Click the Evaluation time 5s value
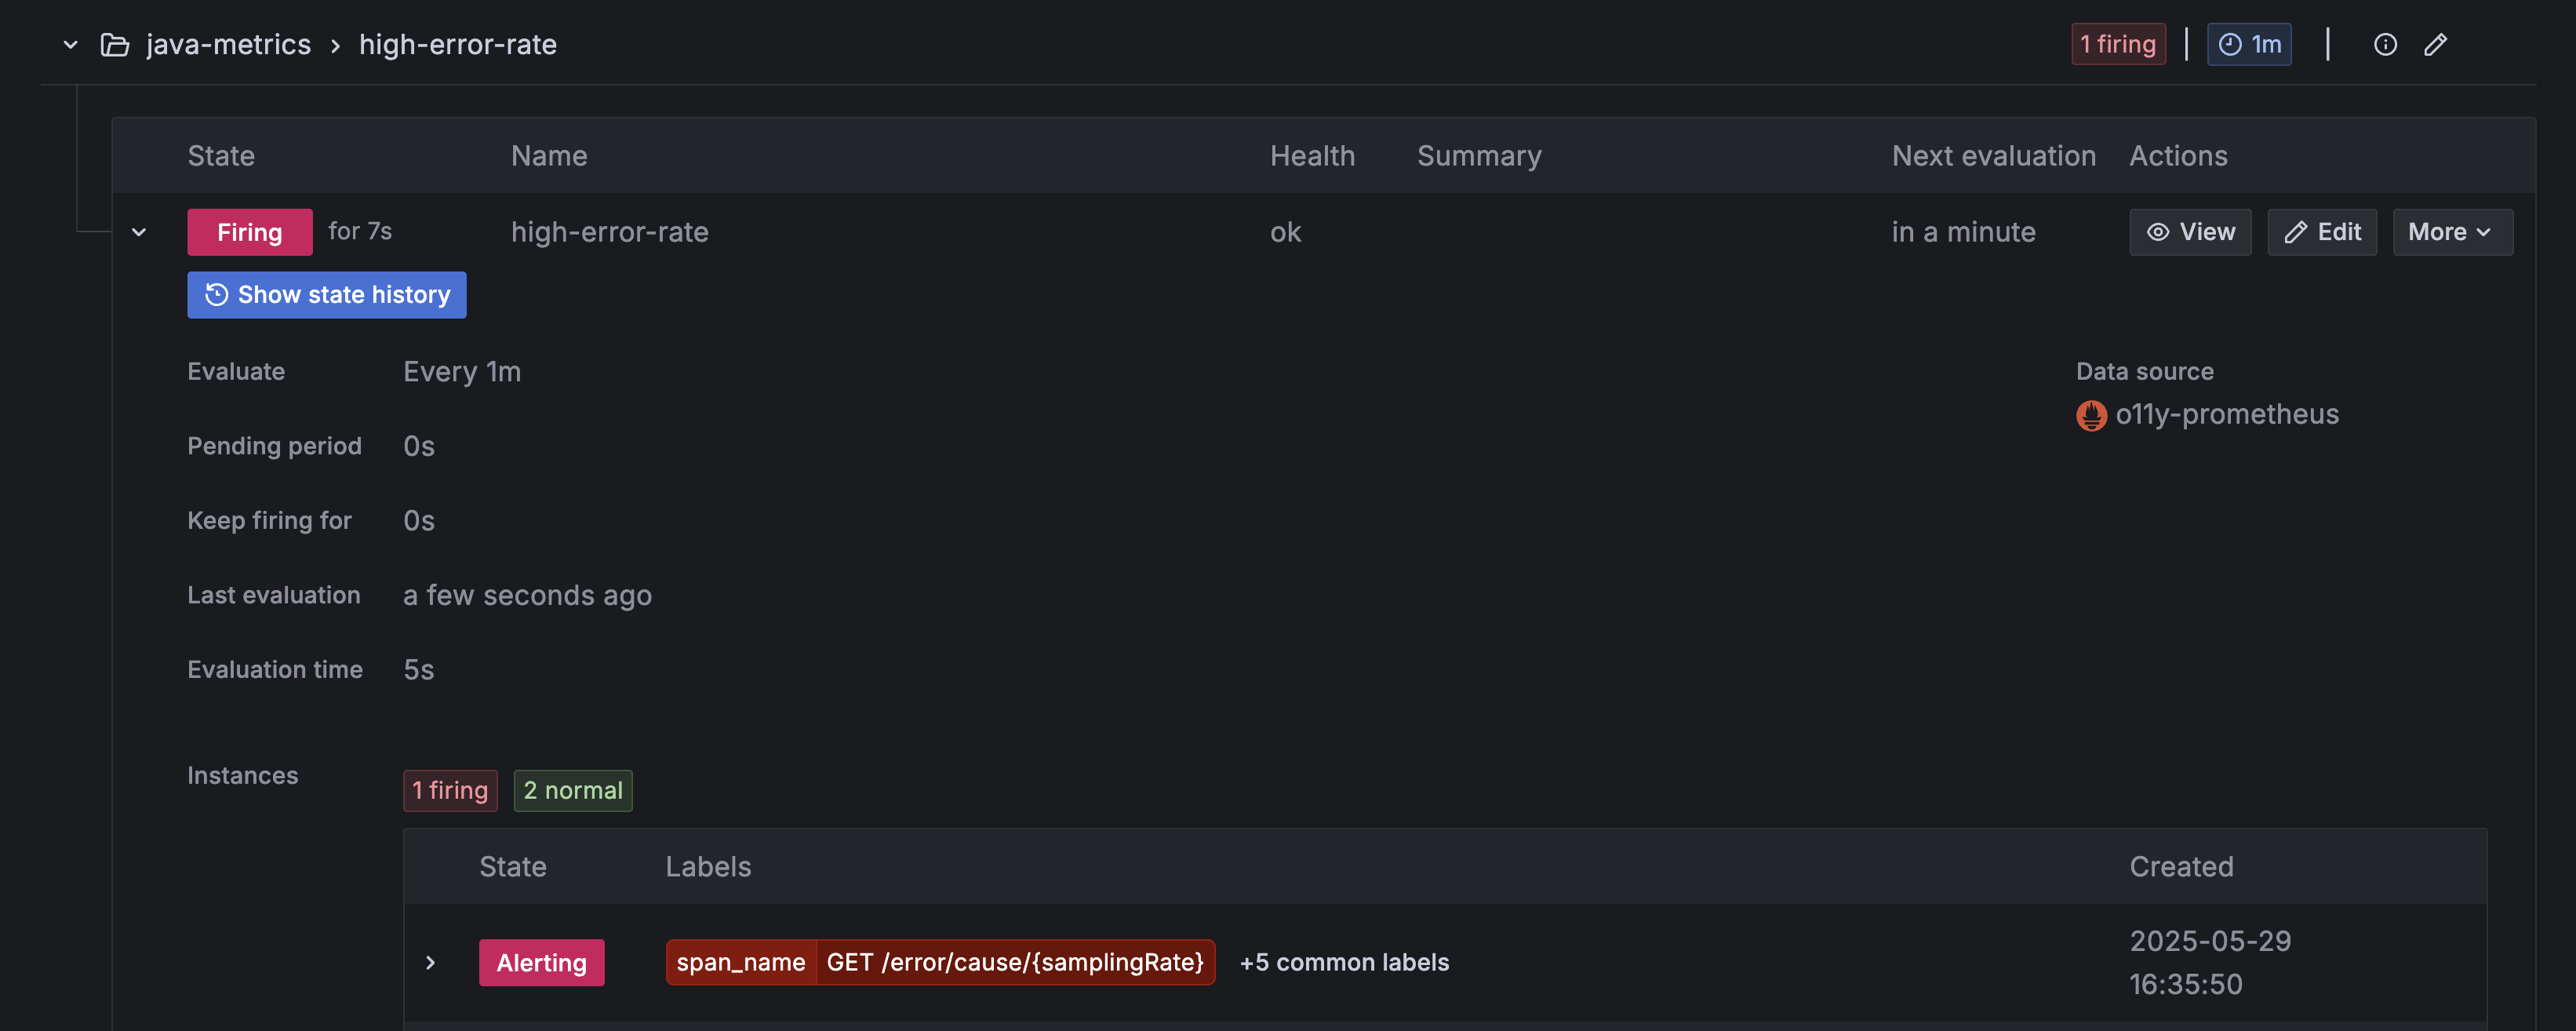The image size is (2576, 1031). pos(419,670)
